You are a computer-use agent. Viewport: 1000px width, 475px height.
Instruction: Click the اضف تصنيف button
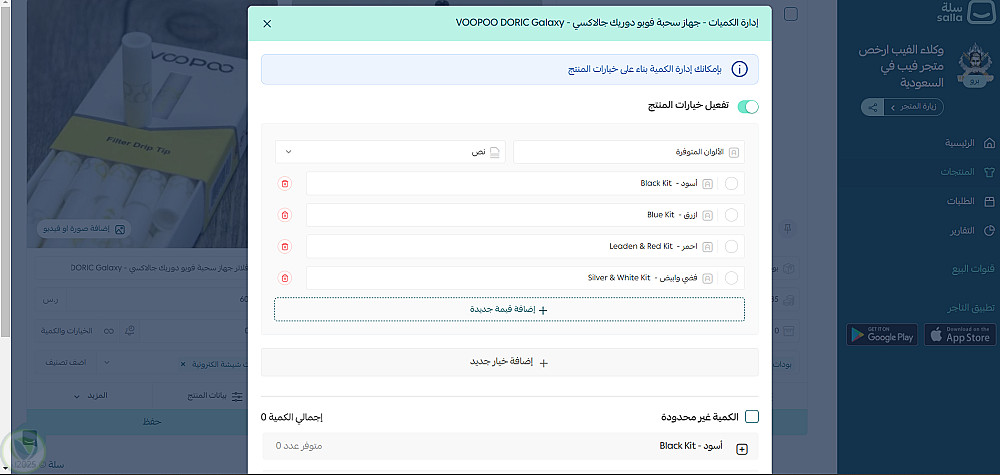point(66,363)
